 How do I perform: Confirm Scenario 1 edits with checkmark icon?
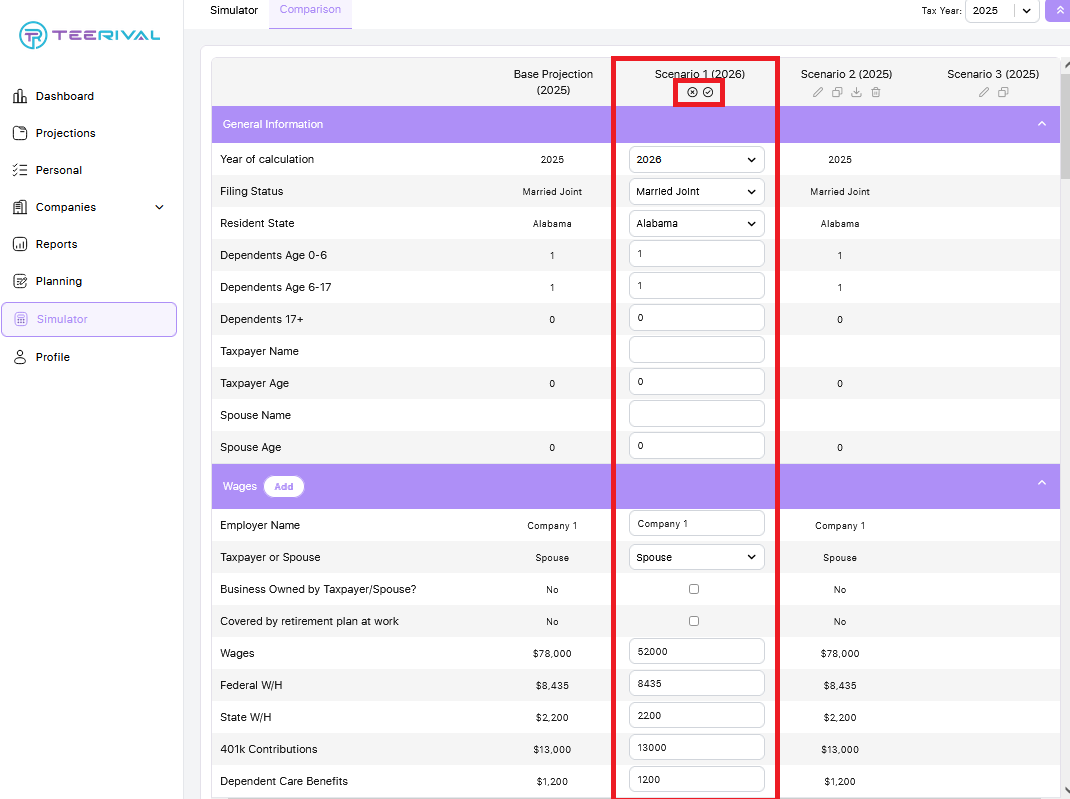(x=708, y=92)
